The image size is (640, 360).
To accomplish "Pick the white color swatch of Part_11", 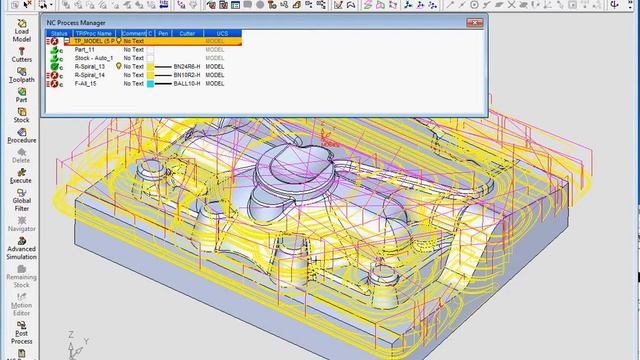I will (150, 50).
